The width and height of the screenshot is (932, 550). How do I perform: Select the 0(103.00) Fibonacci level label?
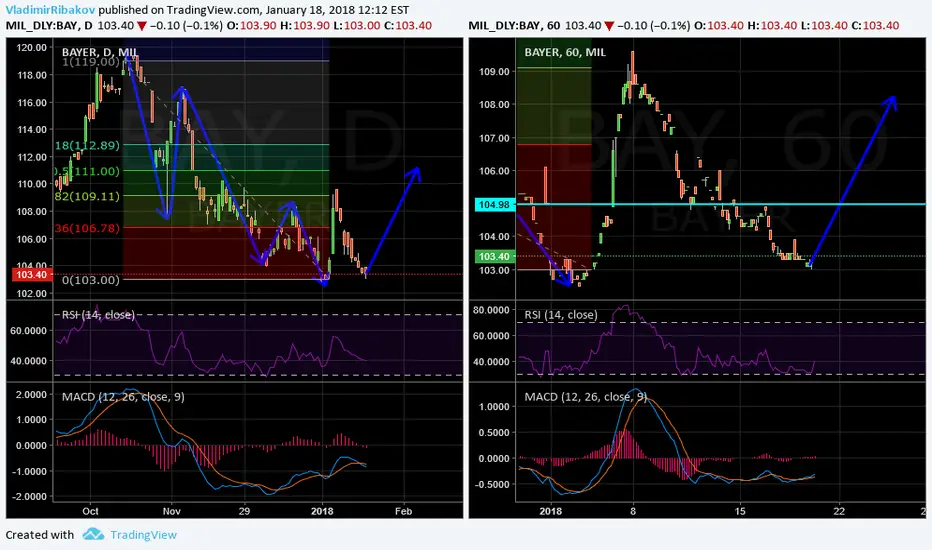[x=90, y=279]
